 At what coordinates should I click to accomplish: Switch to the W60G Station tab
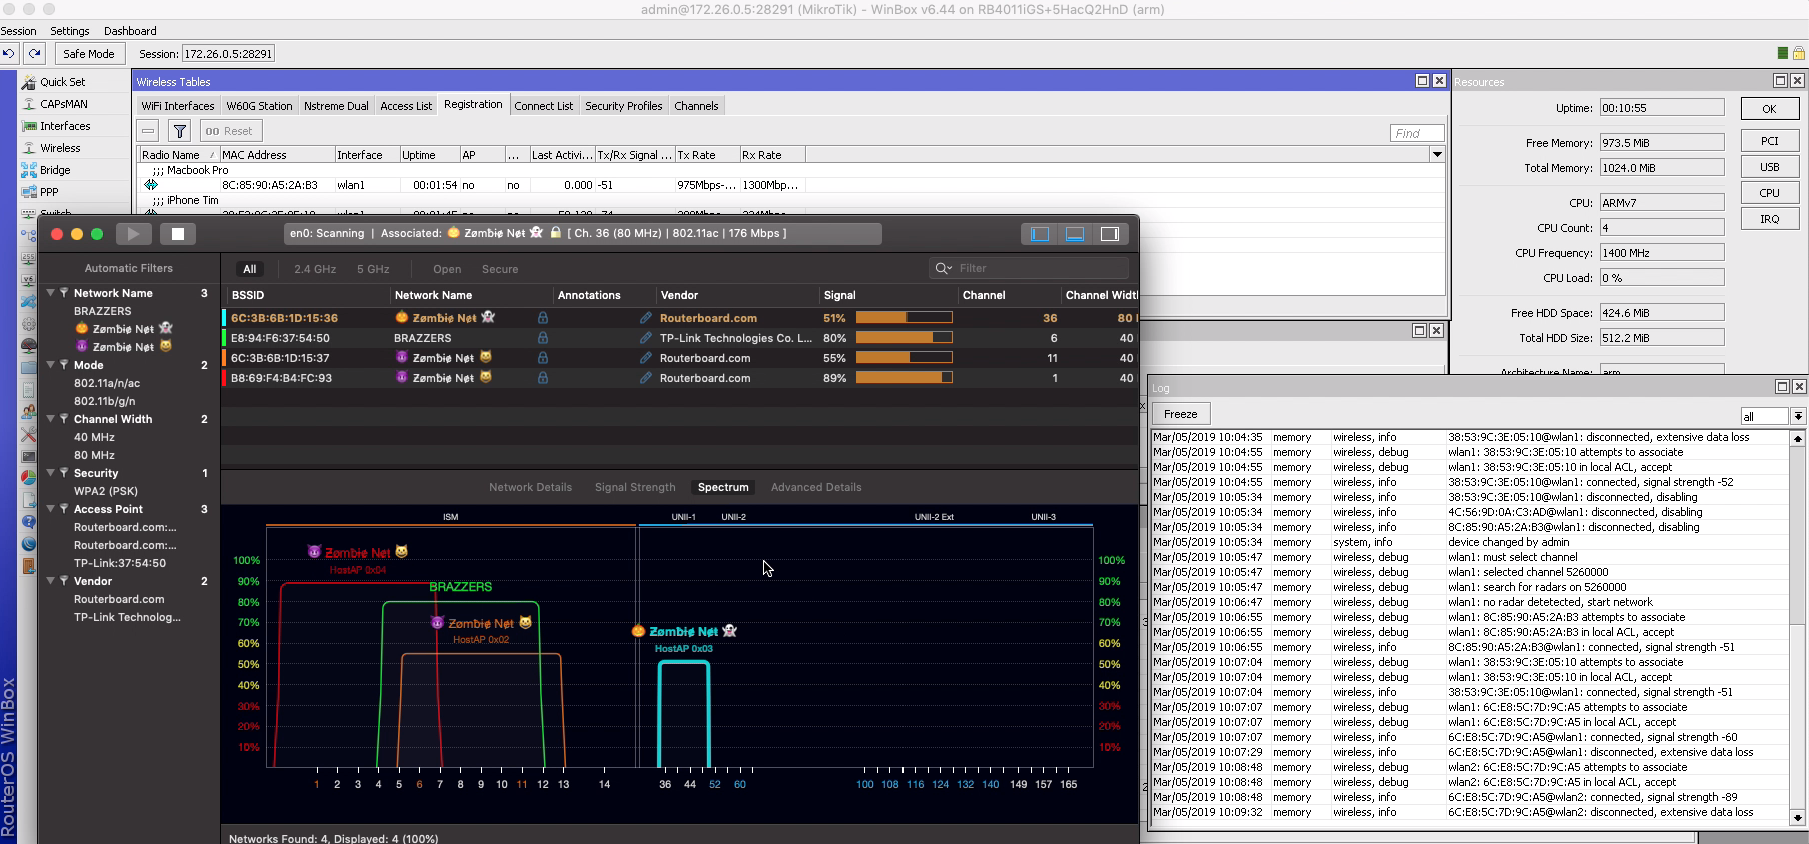[259, 106]
